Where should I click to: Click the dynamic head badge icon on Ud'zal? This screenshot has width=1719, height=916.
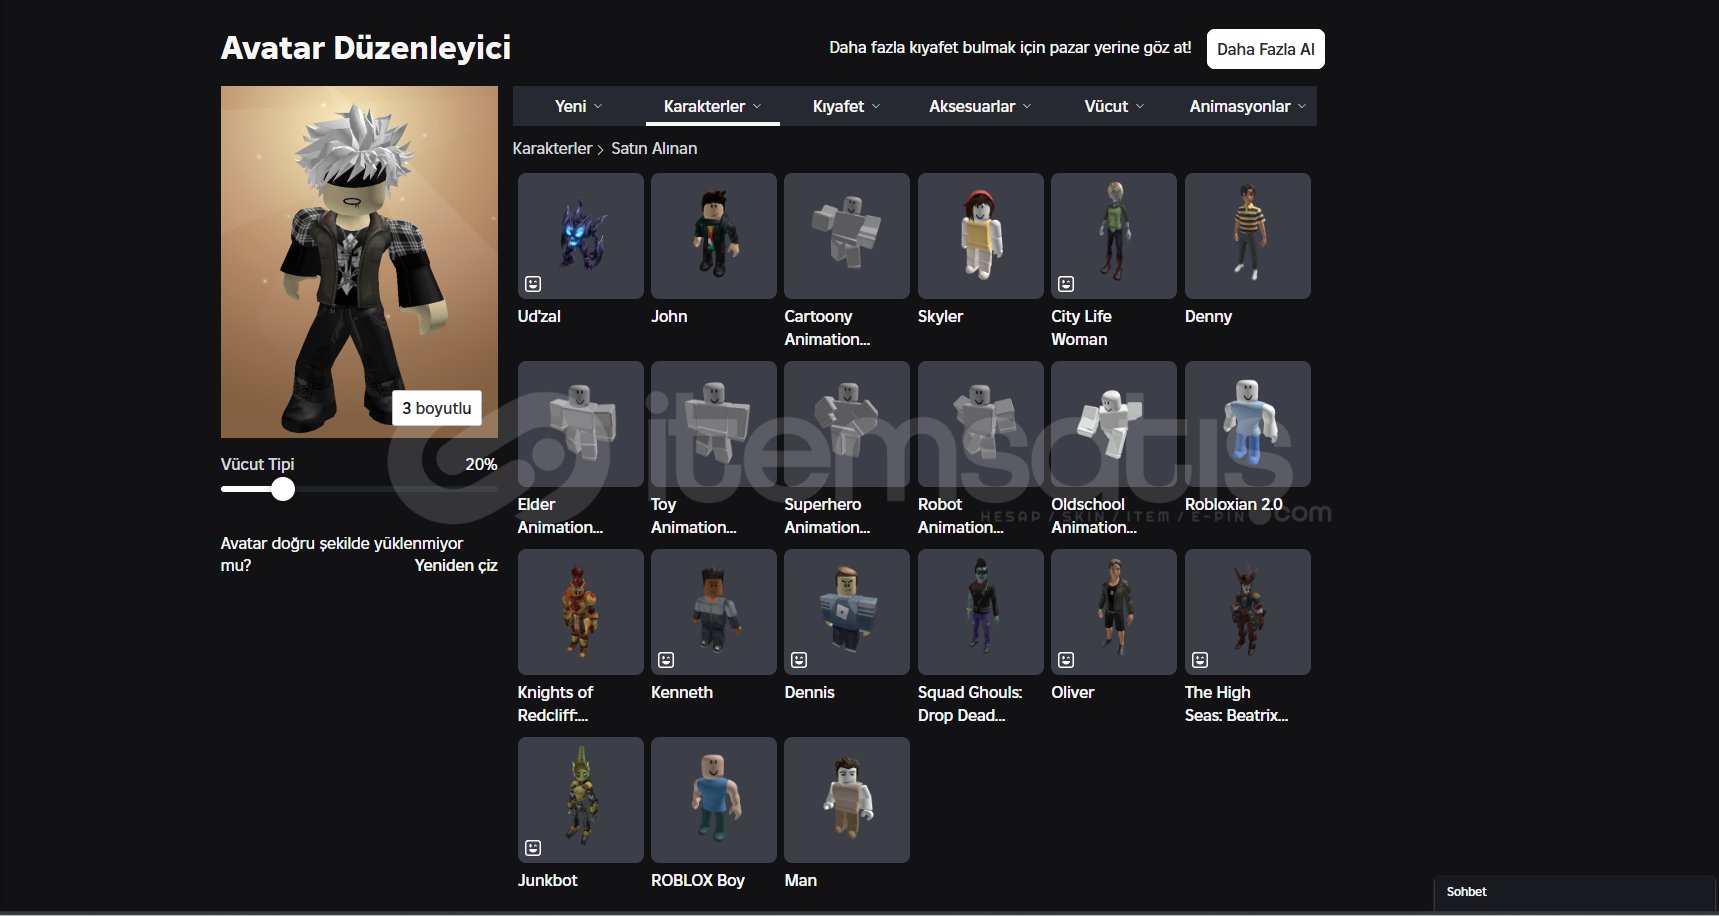point(533,284)
